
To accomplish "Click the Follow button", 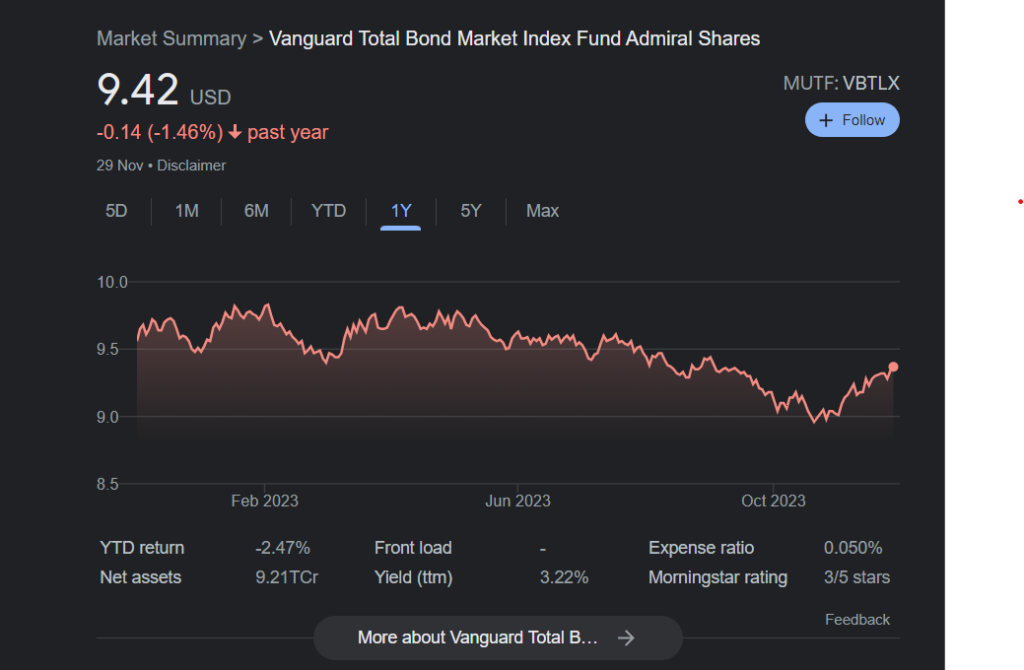I will (x=852, y=120).
